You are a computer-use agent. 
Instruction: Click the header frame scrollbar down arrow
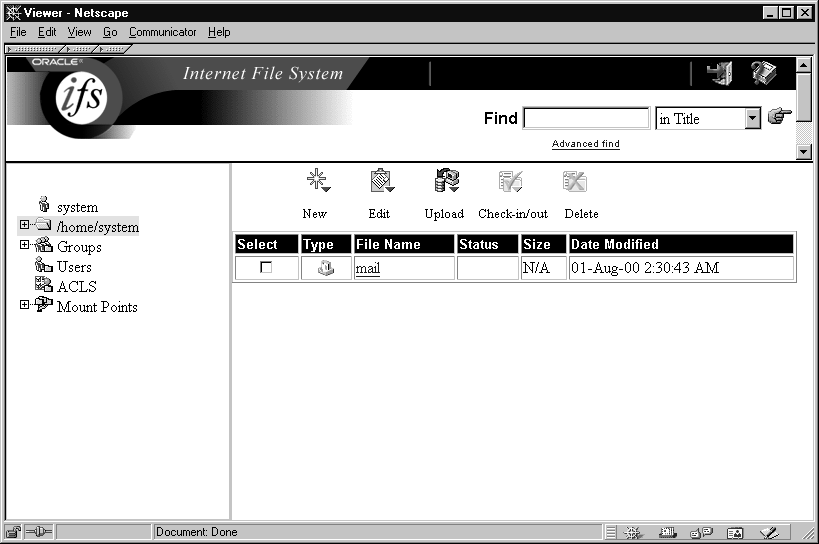pyautogui.click(x=803, y=151)
